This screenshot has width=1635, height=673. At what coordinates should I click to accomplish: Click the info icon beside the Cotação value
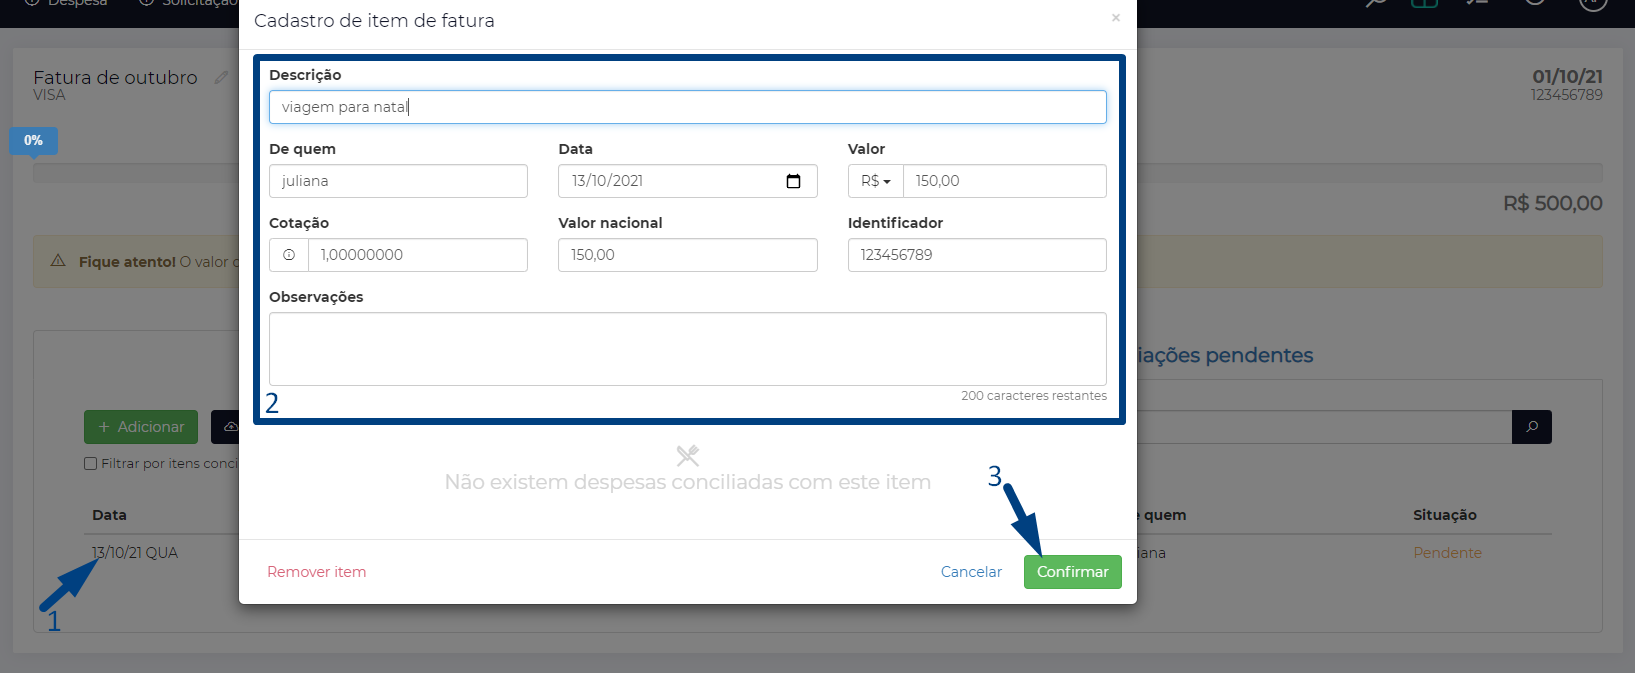pyautogui.click(x=289, y=255)
